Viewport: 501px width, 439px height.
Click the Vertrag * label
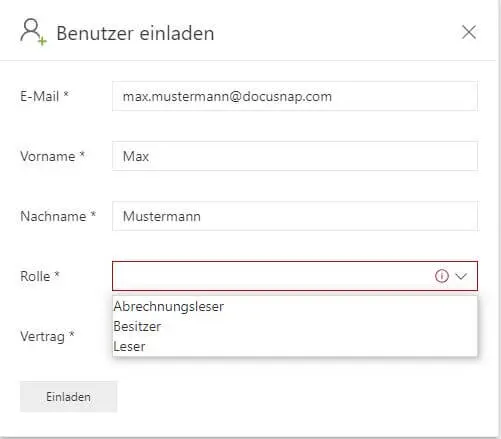[x=47, y=336]
